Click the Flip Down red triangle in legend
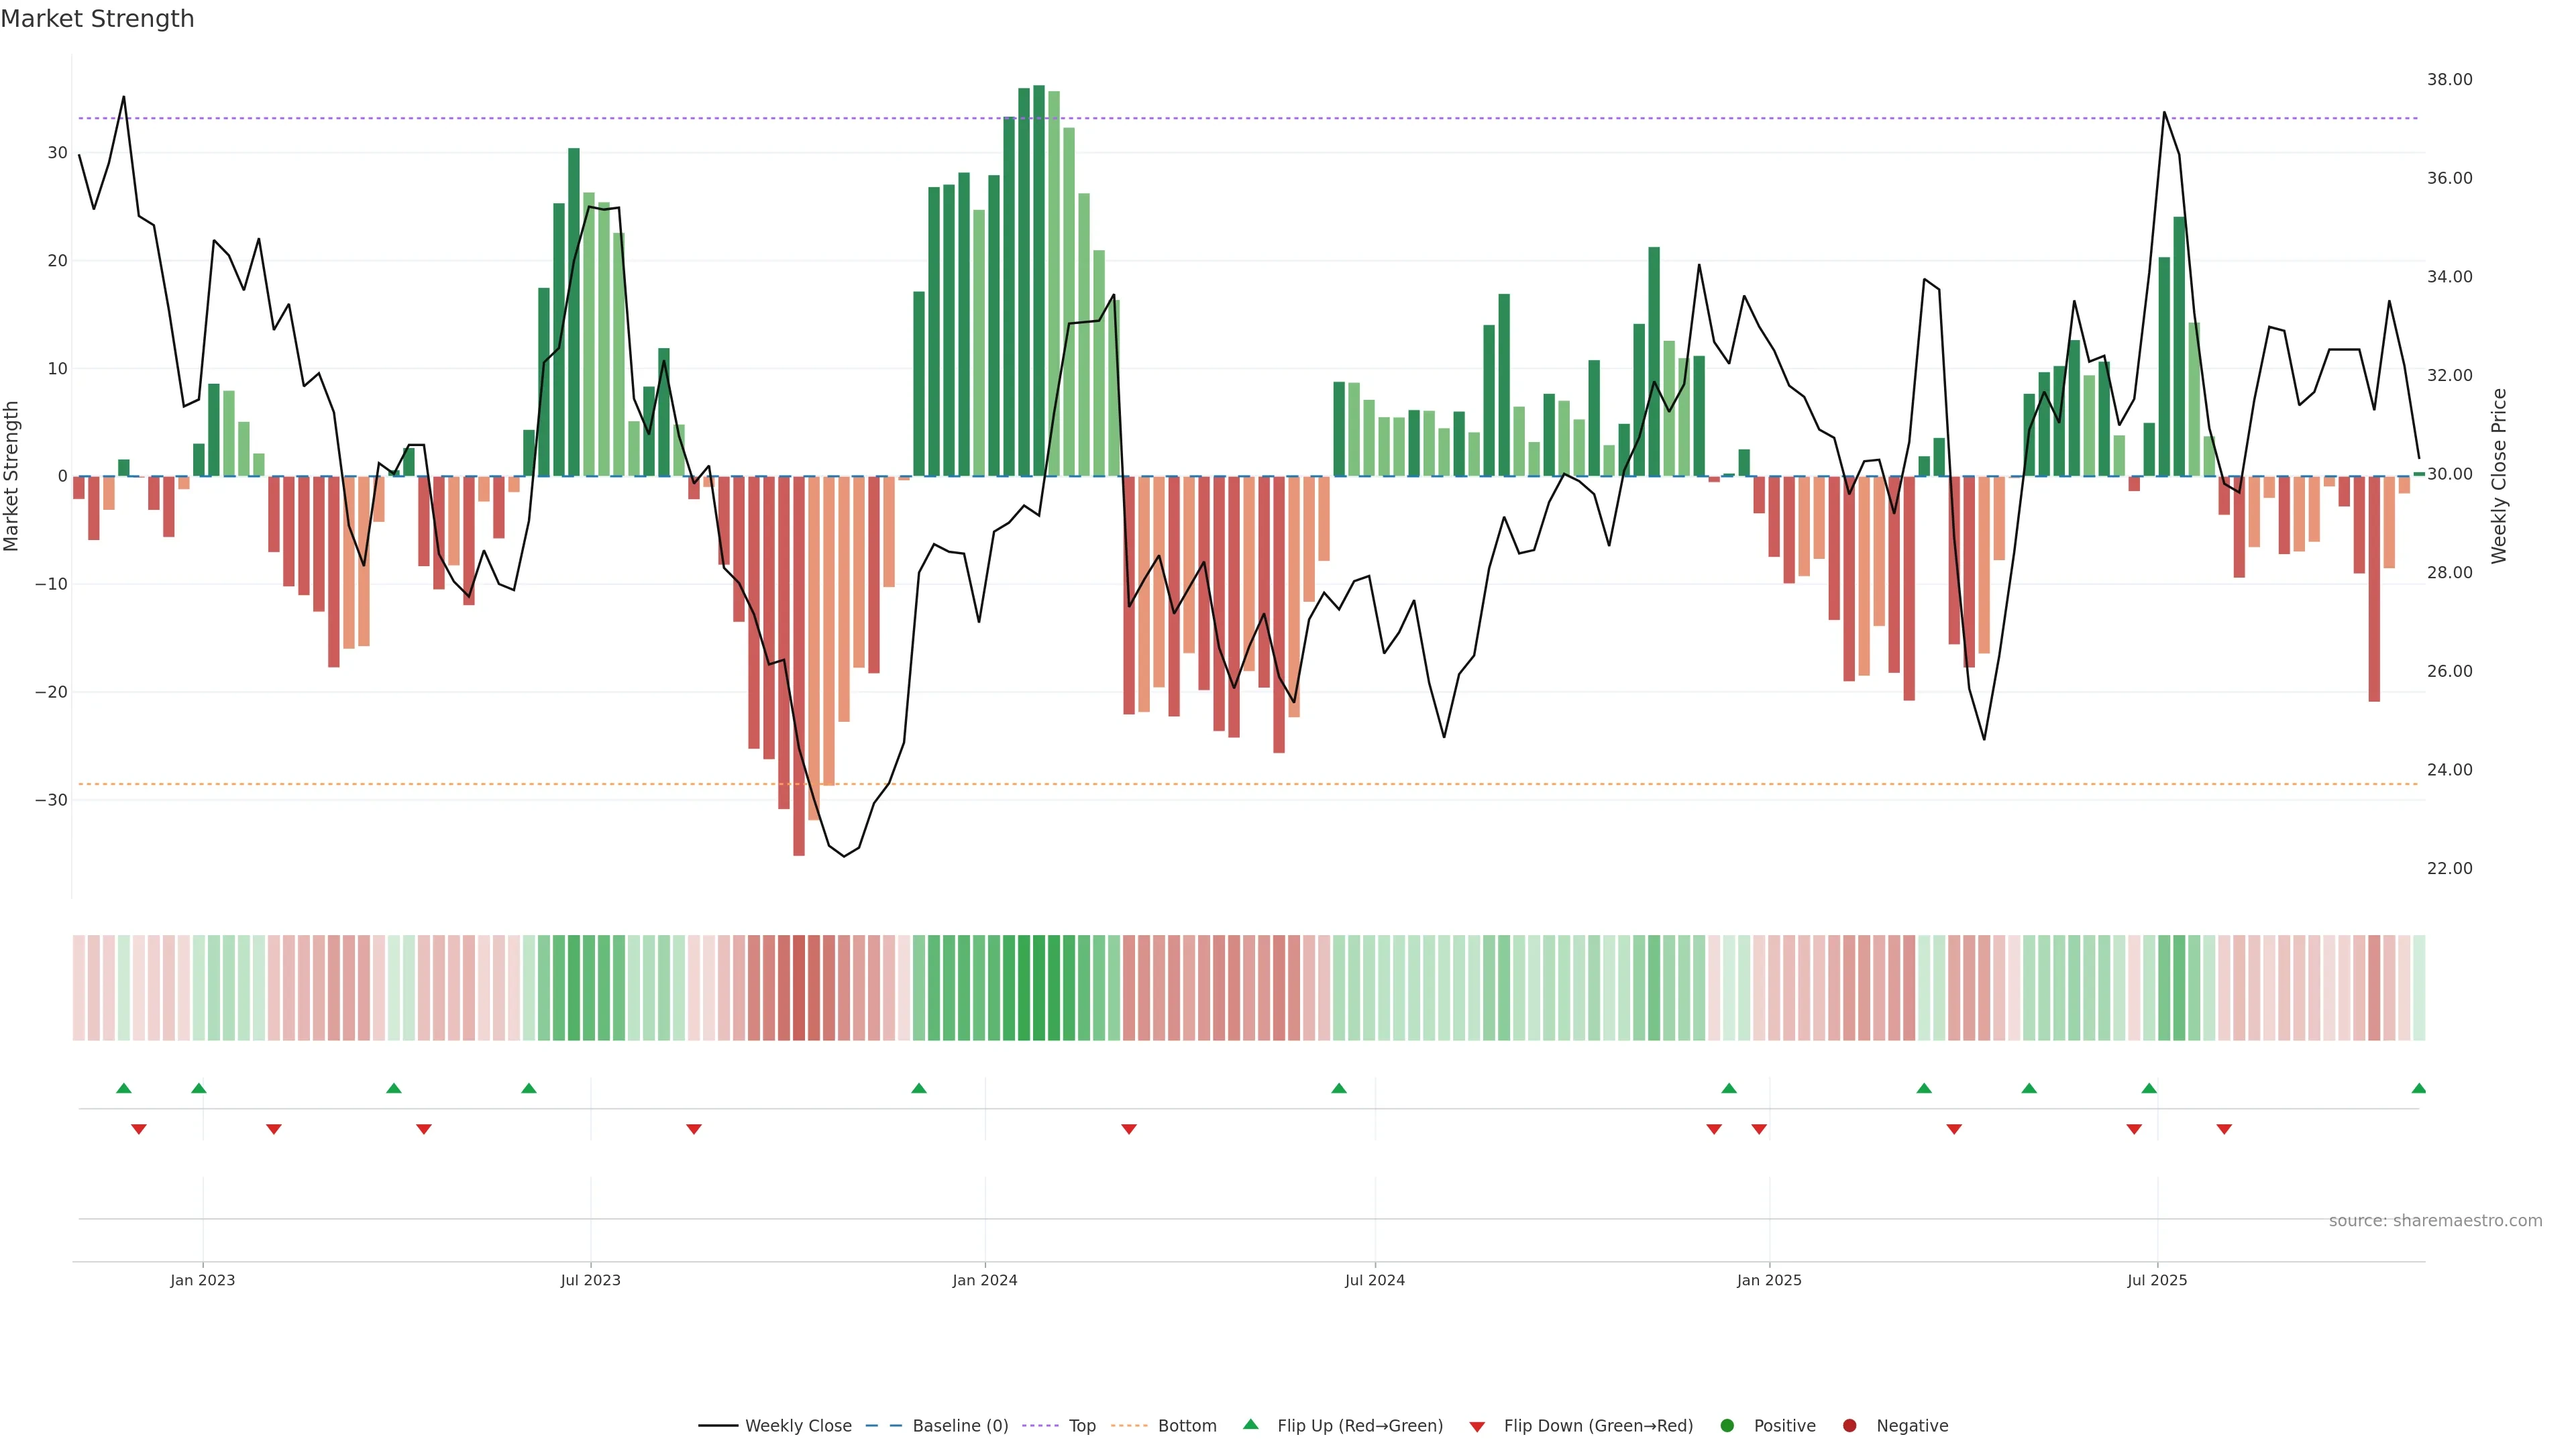The height and width of the screenshot is (1449, 2576). [x=1477, y=1427]
